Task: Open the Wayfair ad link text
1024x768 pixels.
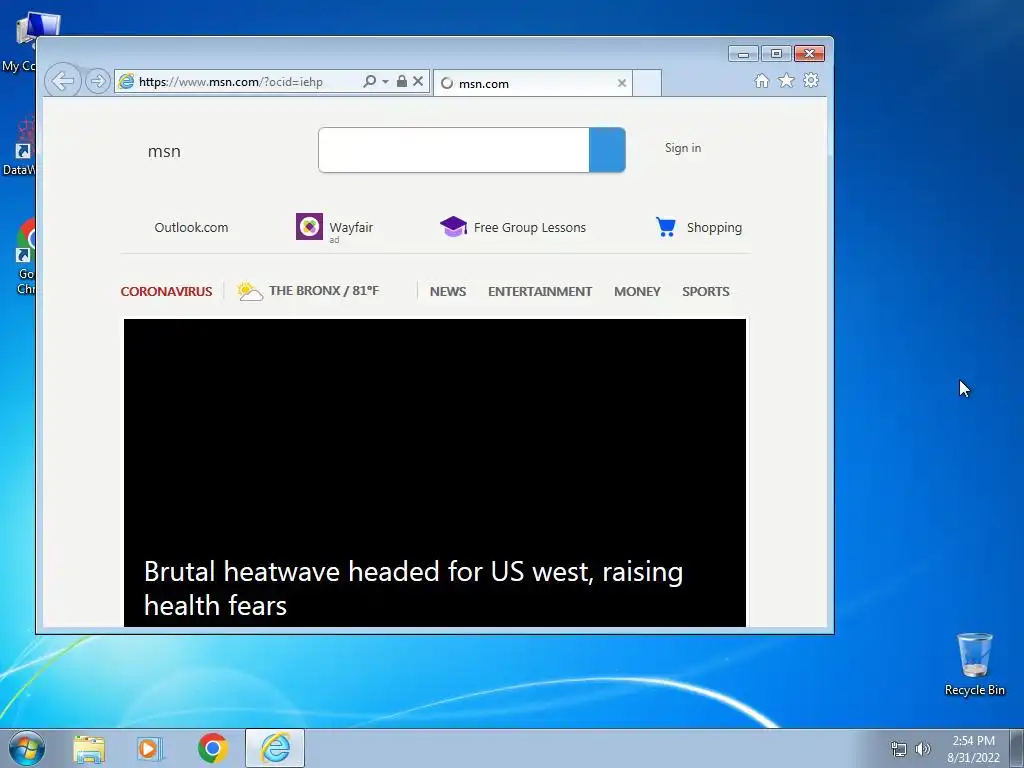Action: [x=351, y=227]
